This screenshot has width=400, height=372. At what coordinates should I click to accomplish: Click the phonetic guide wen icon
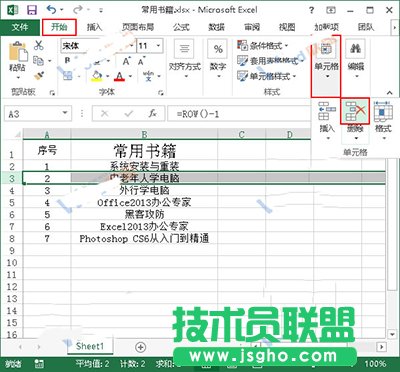(148, 76)
